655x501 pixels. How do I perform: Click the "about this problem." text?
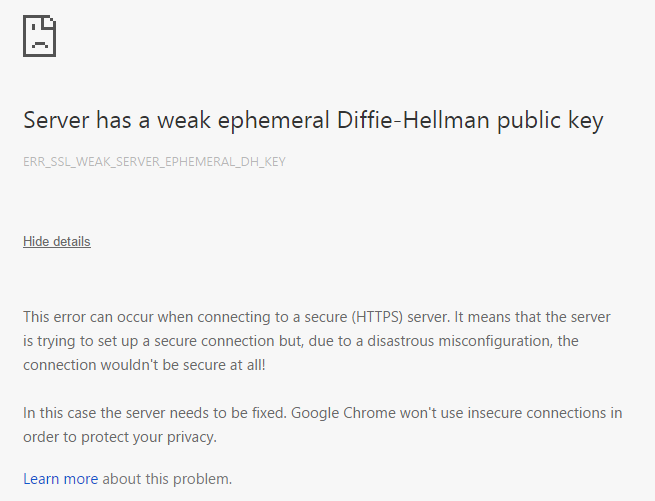tap(167, 479)
